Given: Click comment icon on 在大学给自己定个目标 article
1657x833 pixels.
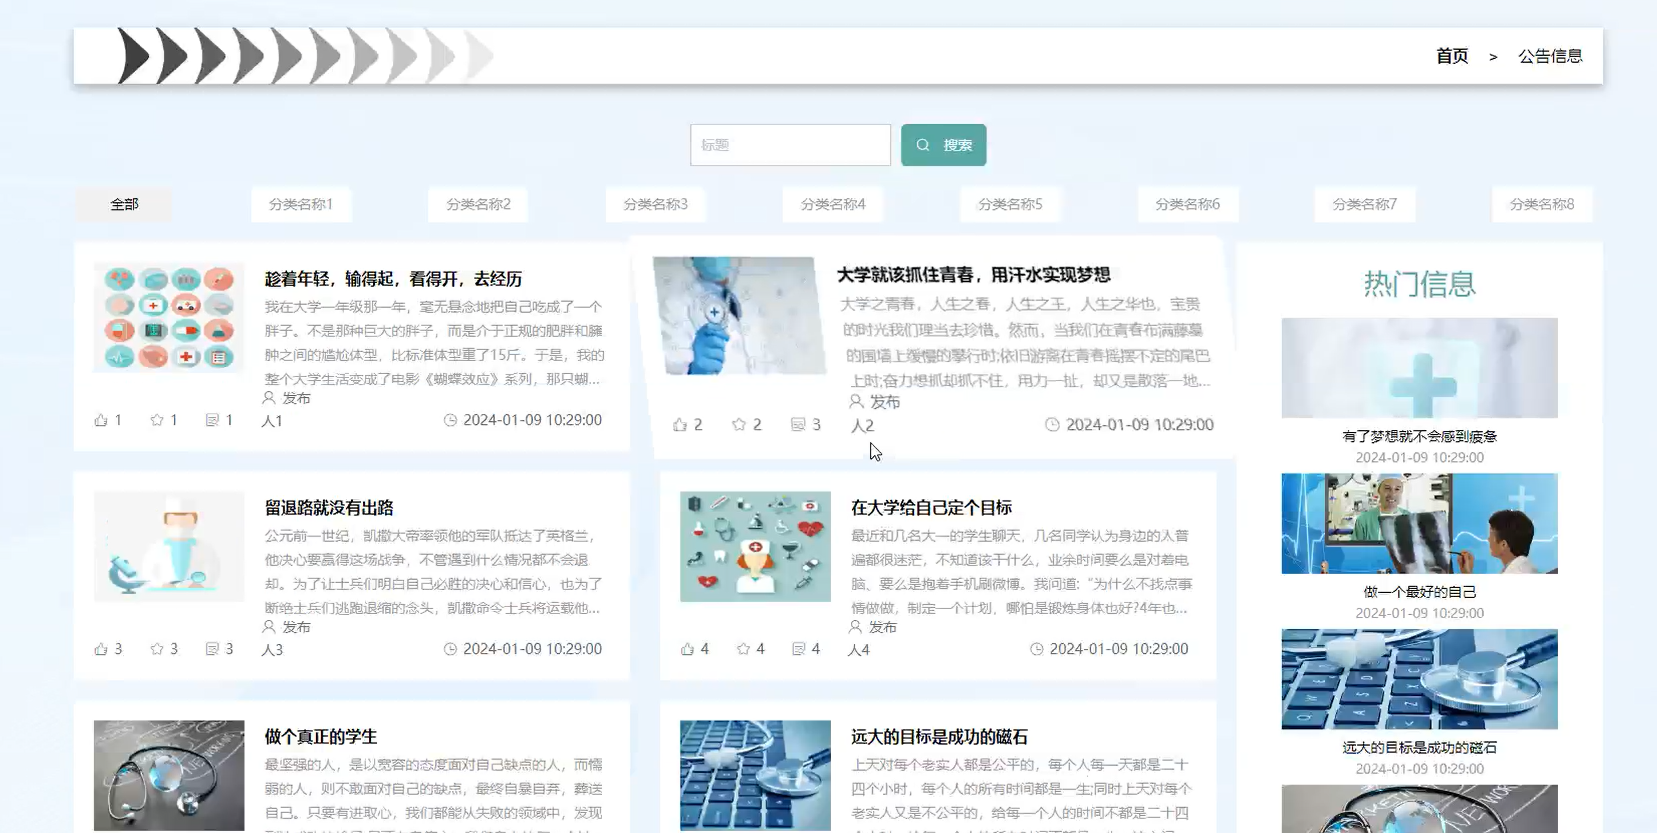Looking at the screenshot, I should click(798, 649).
